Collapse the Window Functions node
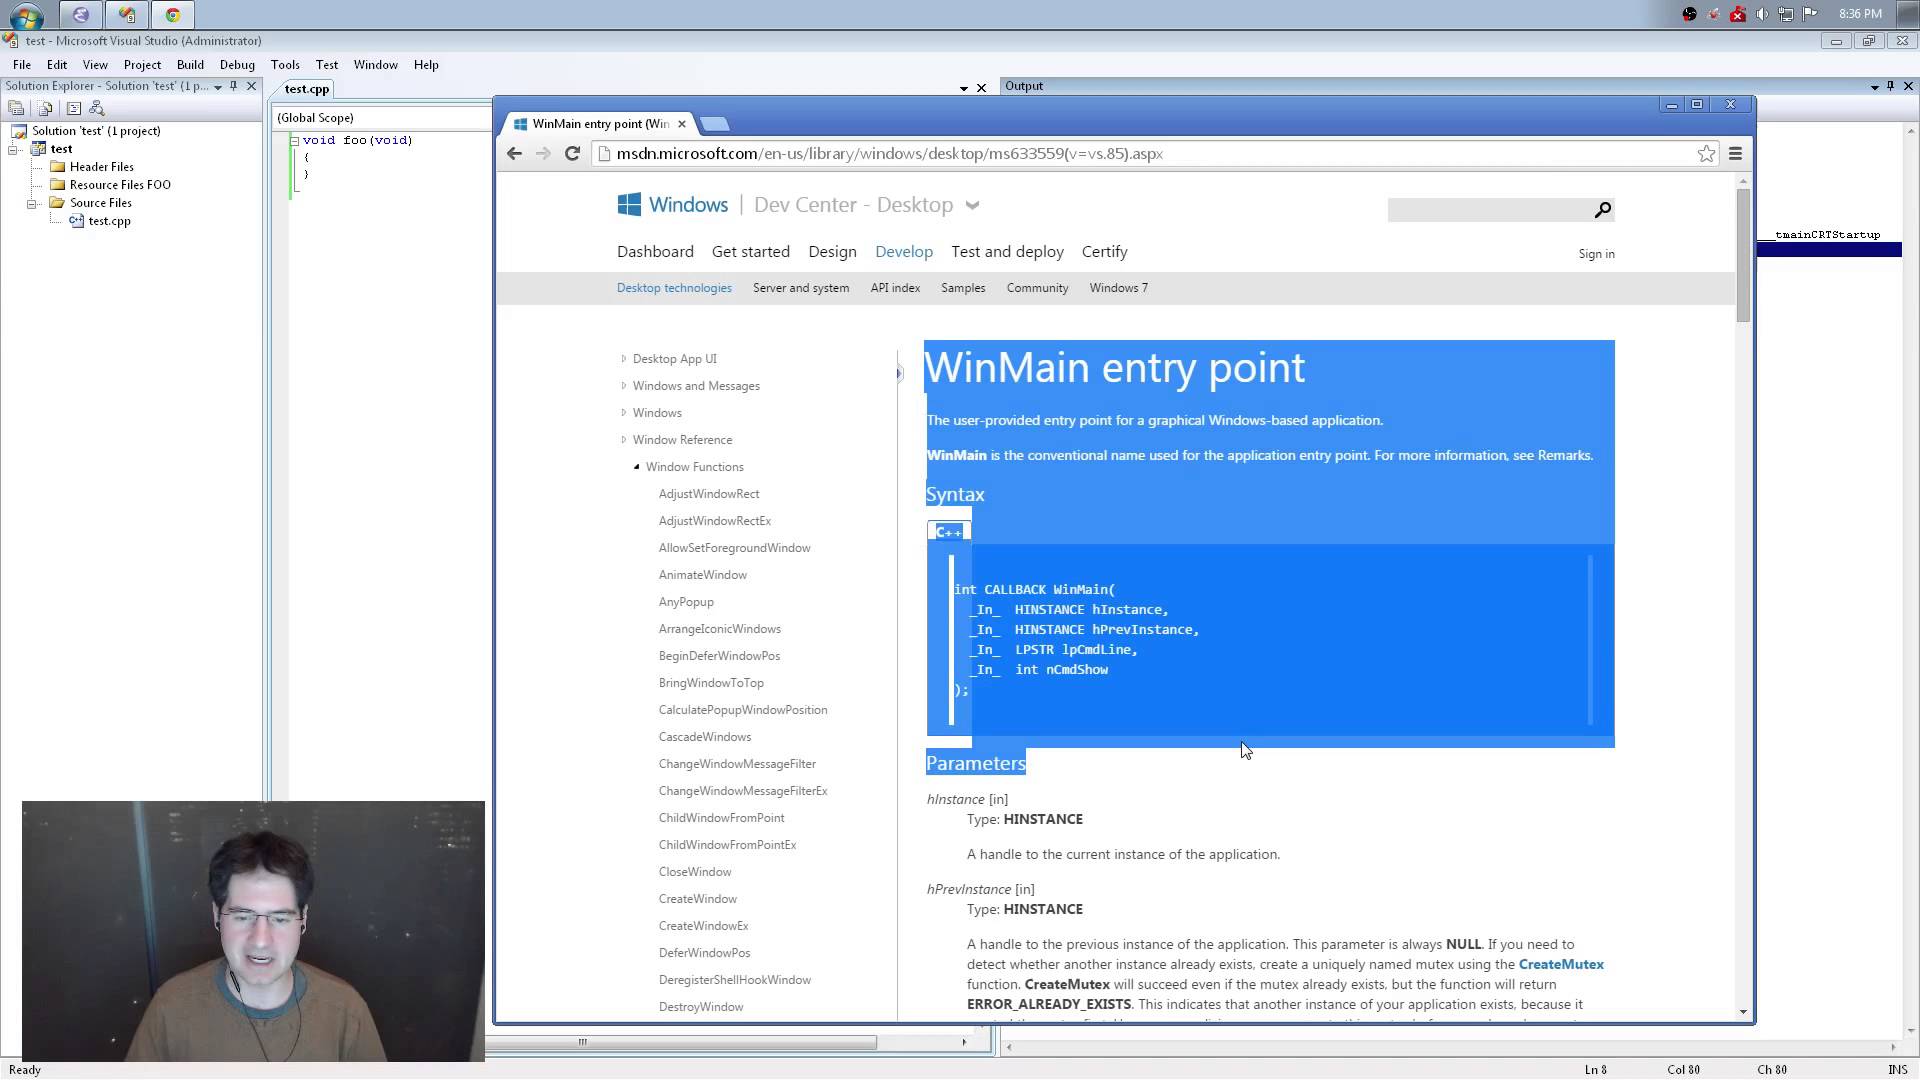Viewport: 1920px width, 1080px height. (x=637, y=467)
